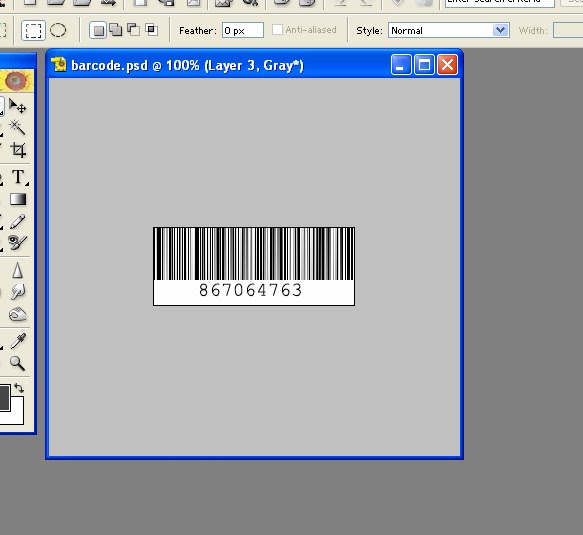Screen dimensions: 583x535
Task: Select the Gradient tool
Action: pyautogui.click(x=18, y=199)
